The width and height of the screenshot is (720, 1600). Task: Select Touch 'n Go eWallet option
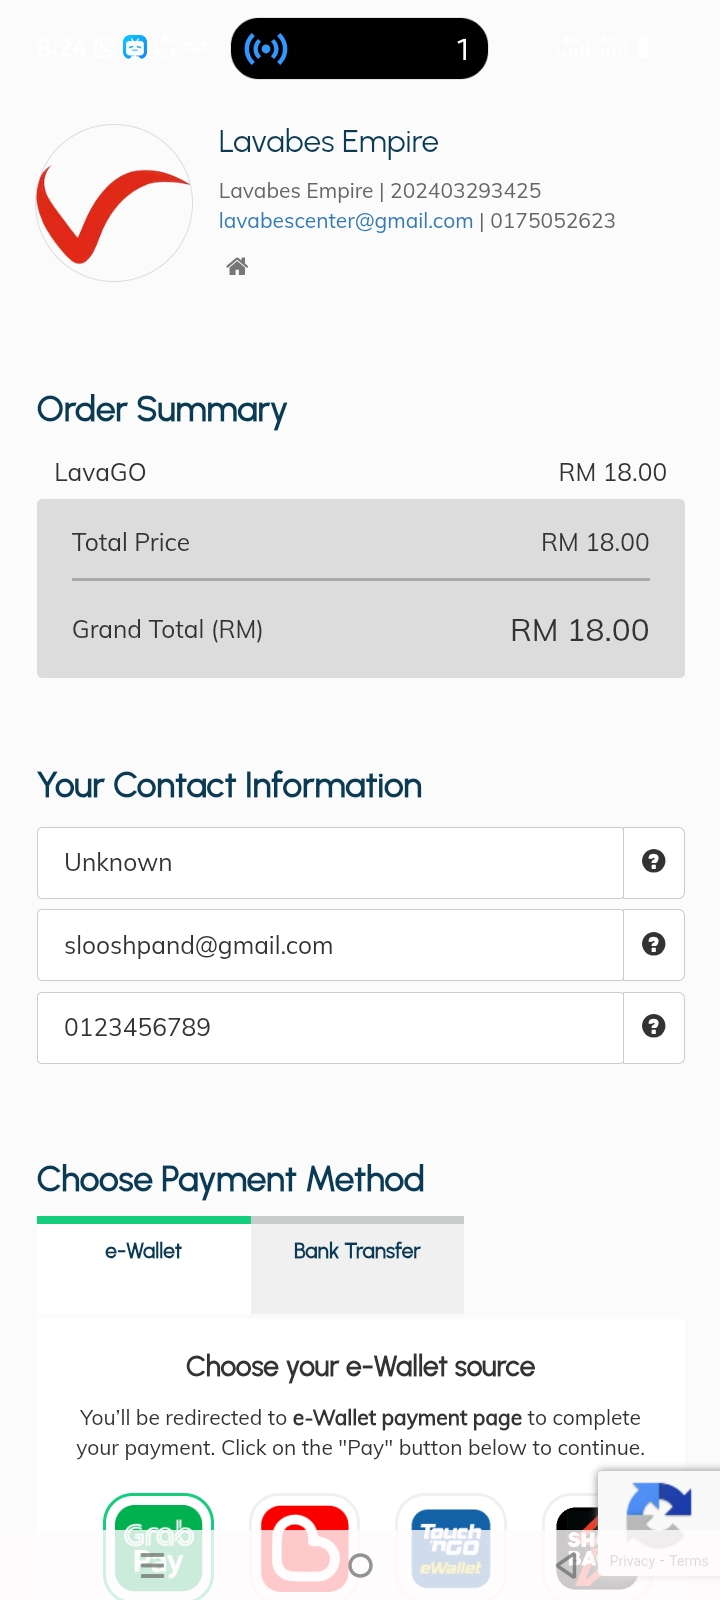tap(451, 1545)
